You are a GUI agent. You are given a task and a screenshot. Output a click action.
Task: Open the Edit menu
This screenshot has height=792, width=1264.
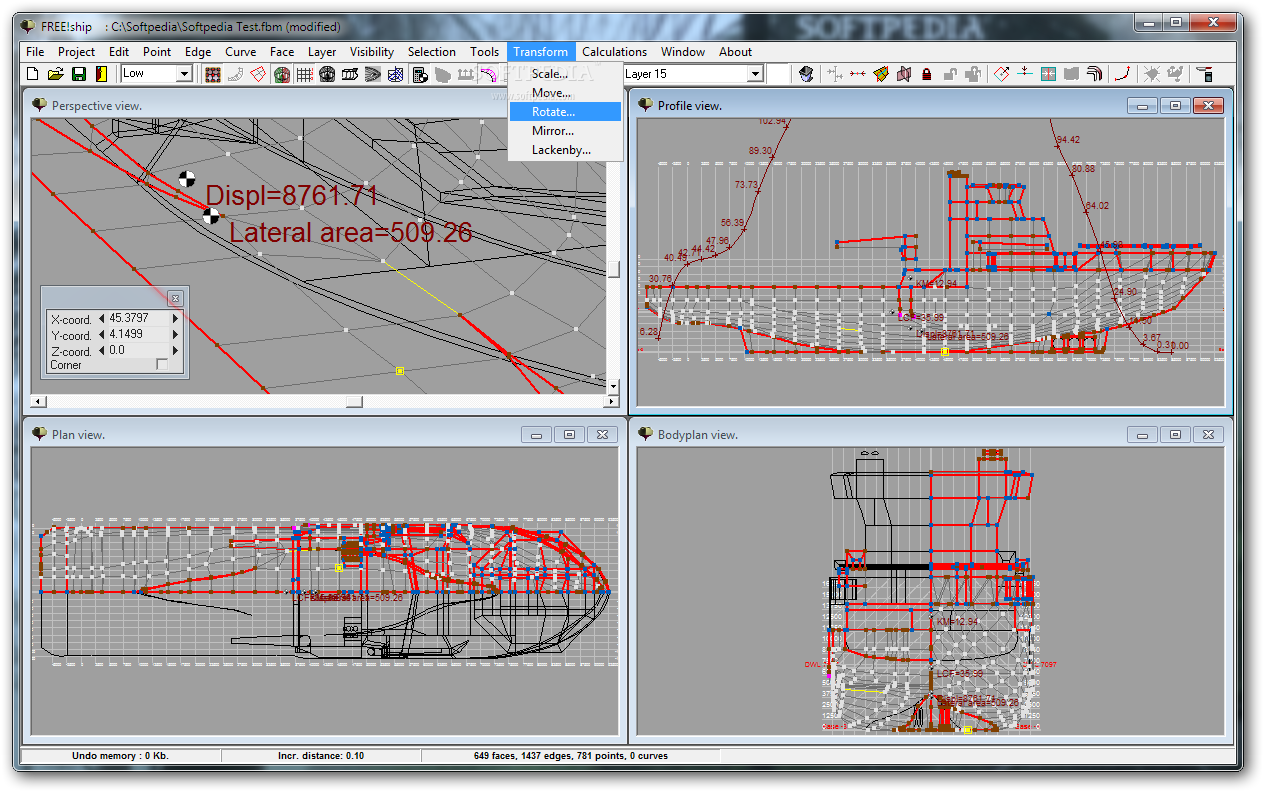[119, 52]
